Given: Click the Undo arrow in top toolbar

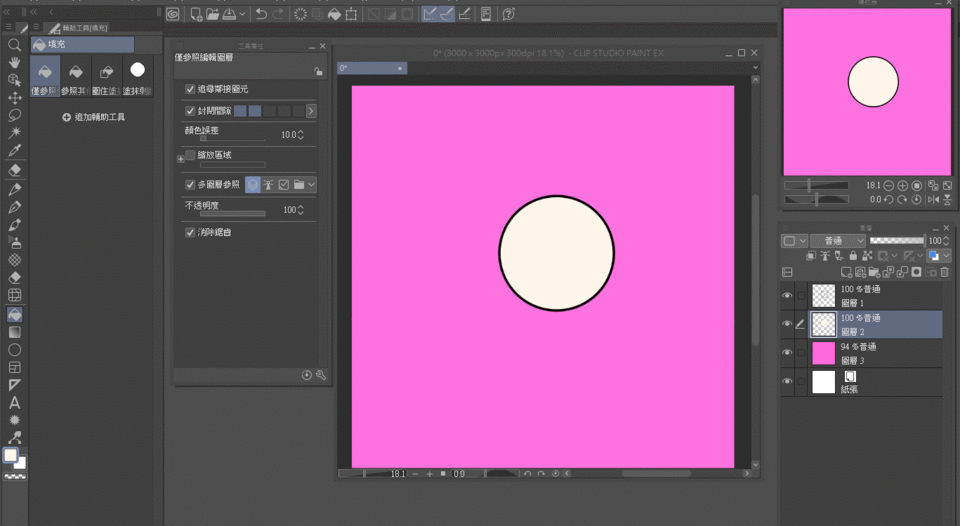Looking at the screenshot, I should point(261,14).
